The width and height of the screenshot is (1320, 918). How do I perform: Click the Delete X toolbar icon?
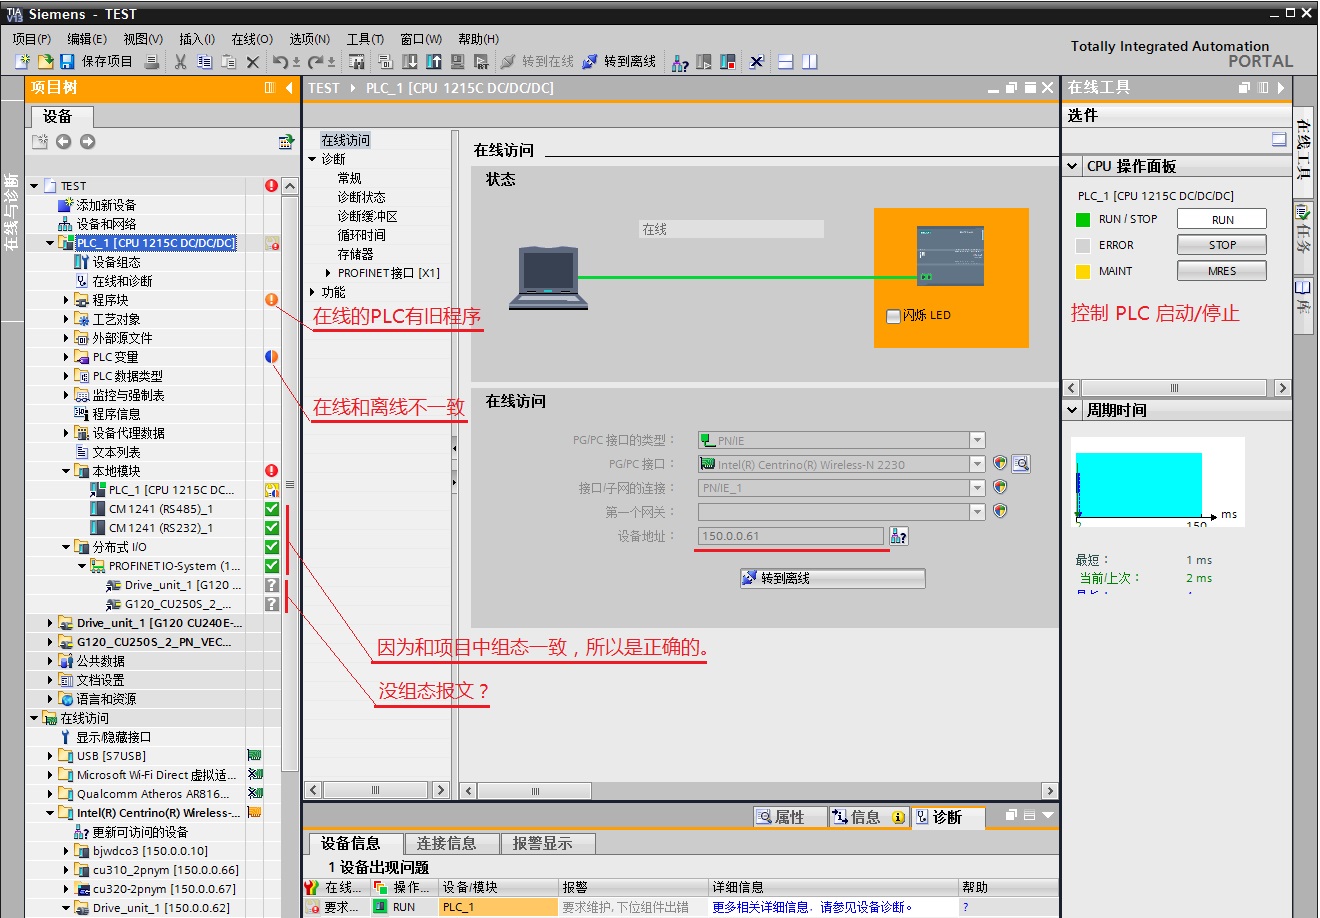[253, 62]
